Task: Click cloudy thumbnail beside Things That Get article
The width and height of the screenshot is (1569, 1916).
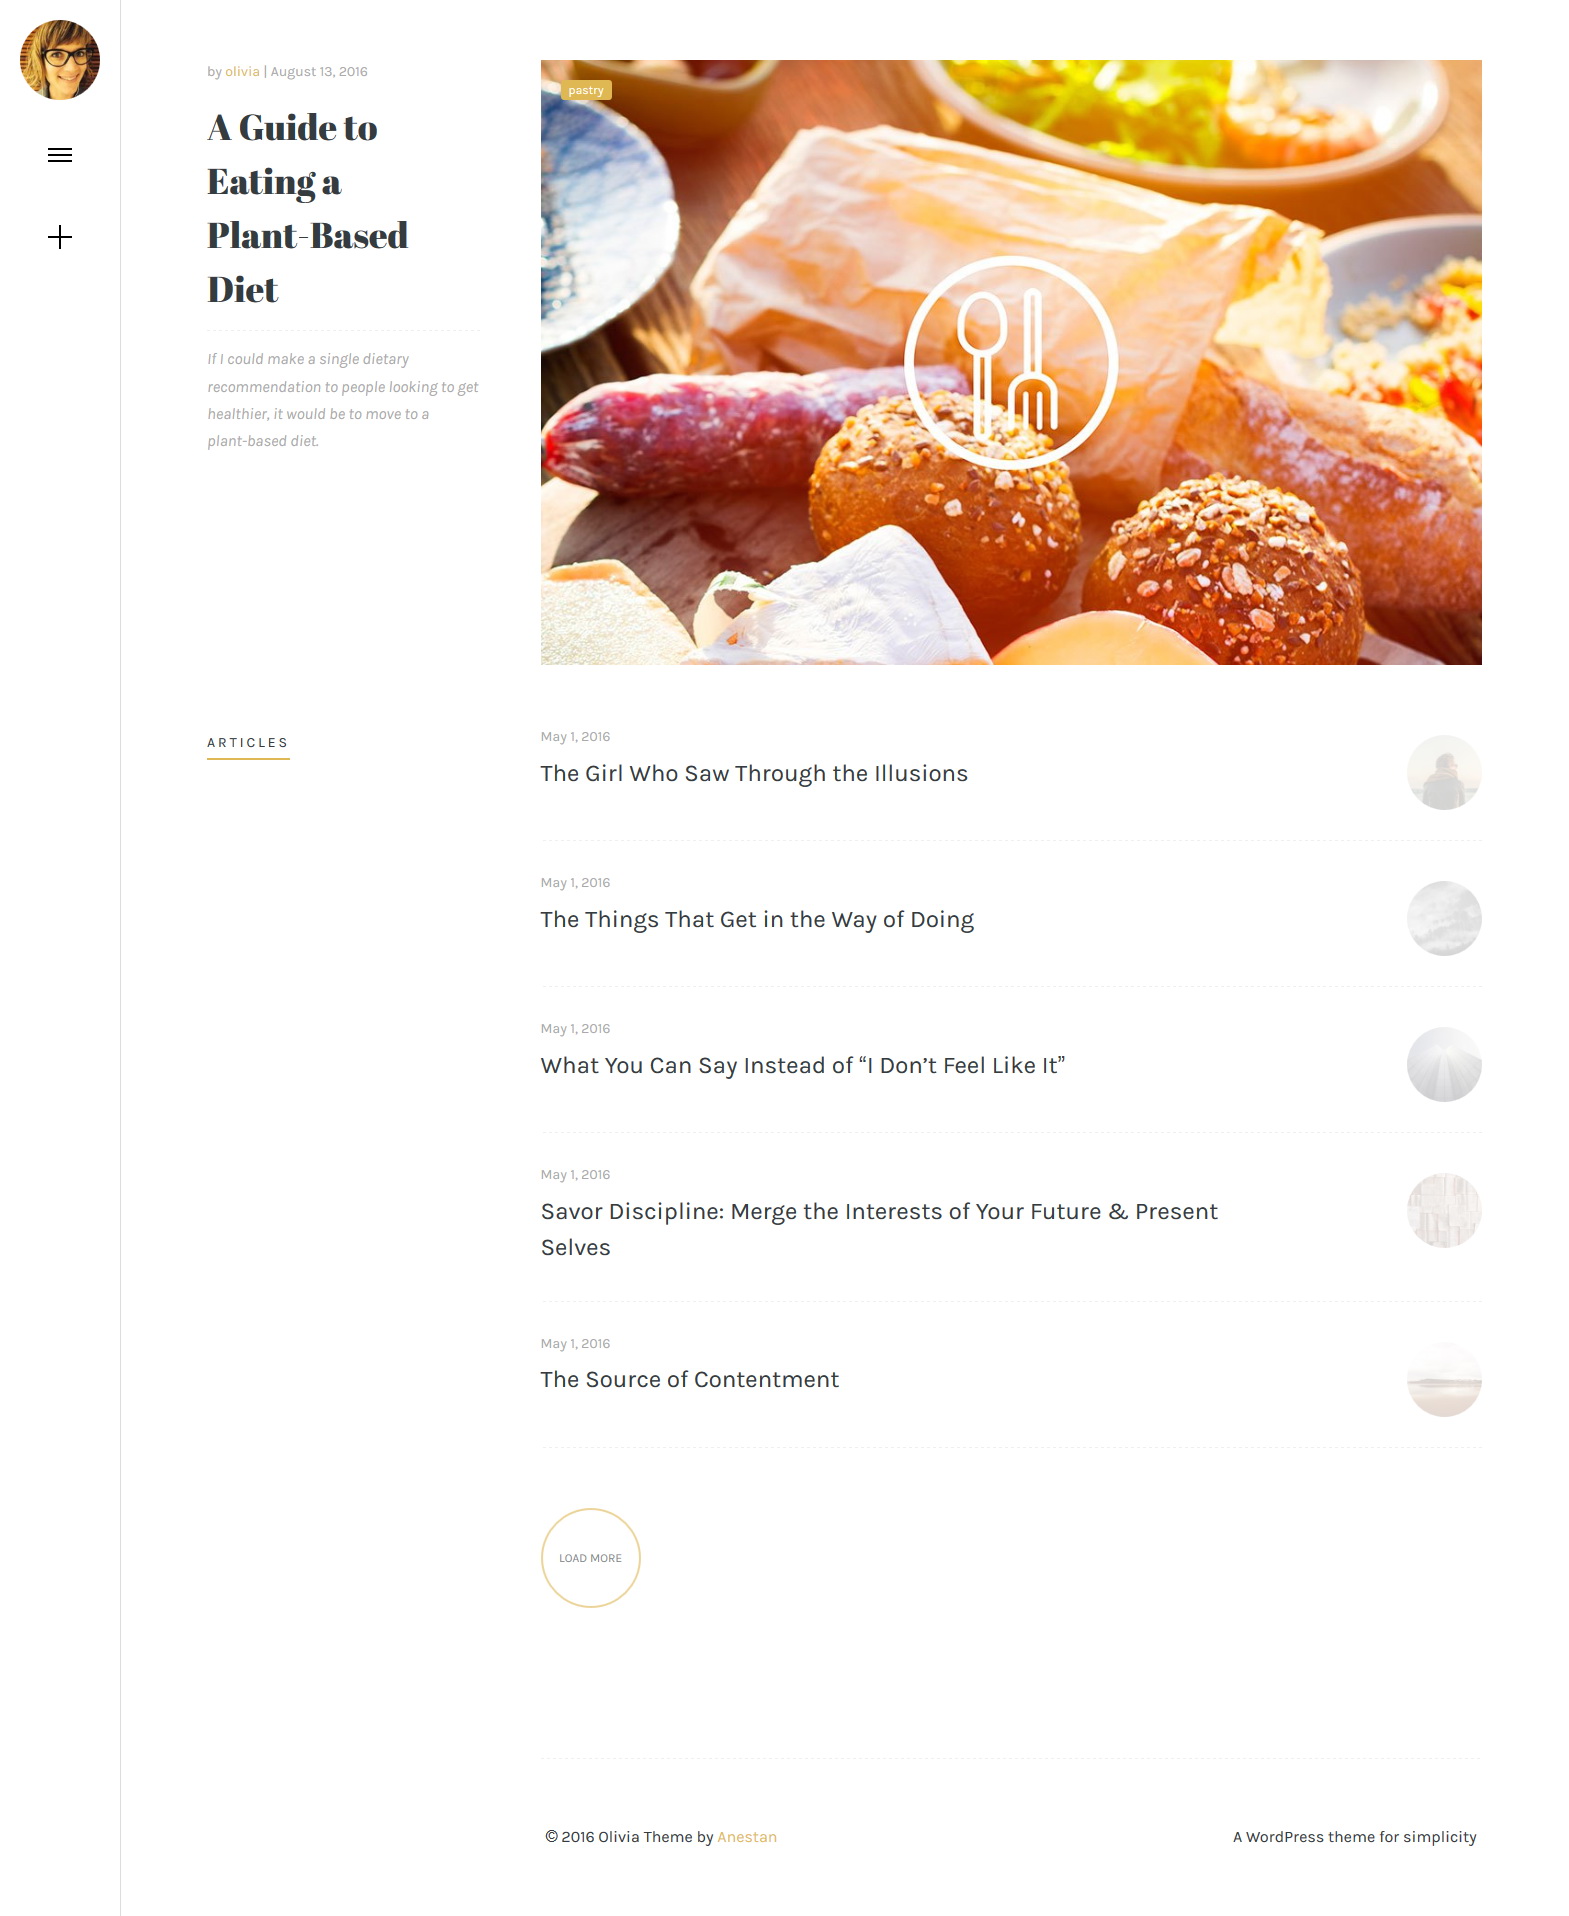Action: tap(1444, 919)
